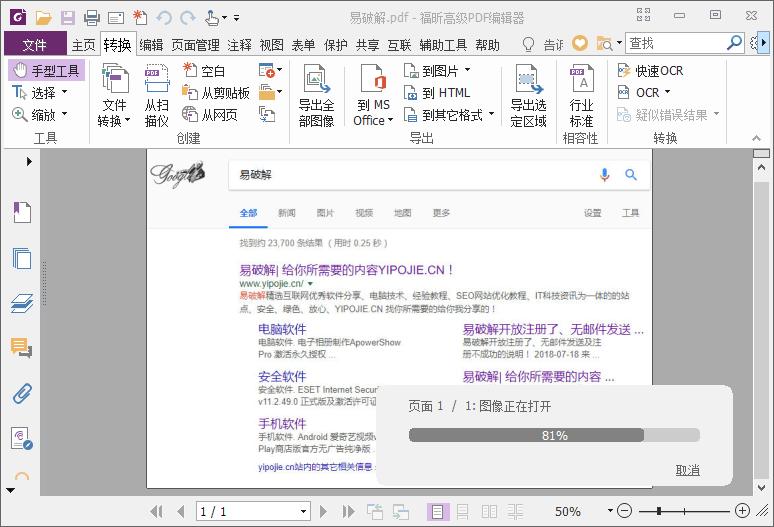Open the layers panel in sidebar
The height and width of the screenshot is (527, 774).
click(x=22, y=303)
